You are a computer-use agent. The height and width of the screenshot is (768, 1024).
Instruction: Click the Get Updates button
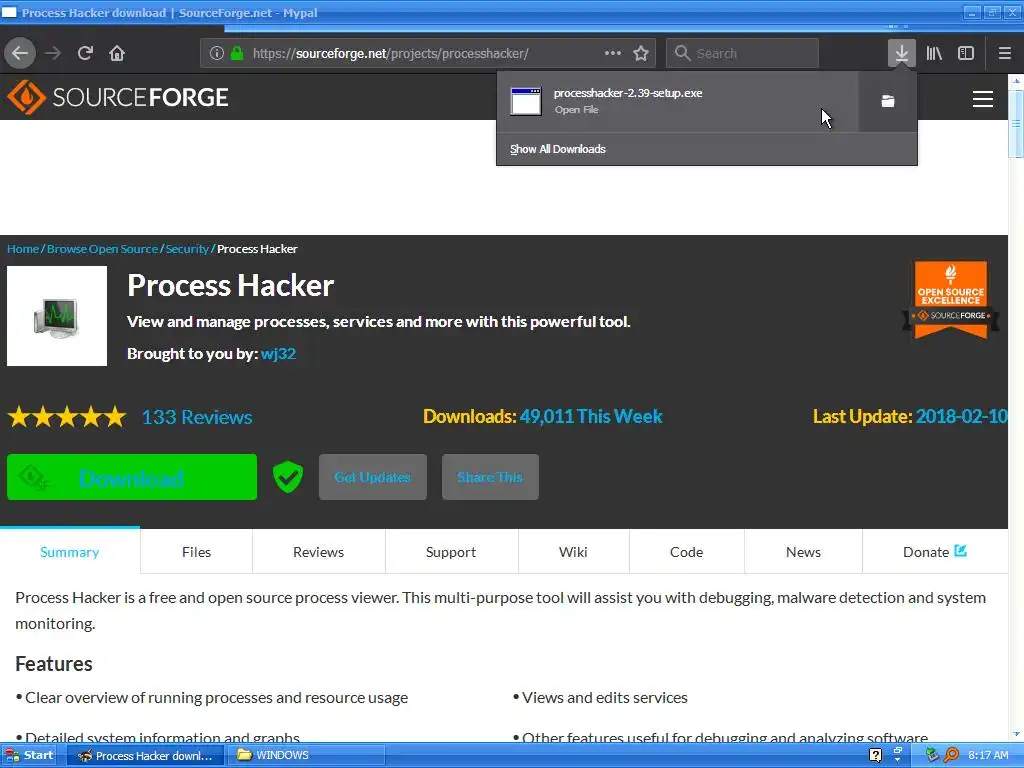[373, 477]
